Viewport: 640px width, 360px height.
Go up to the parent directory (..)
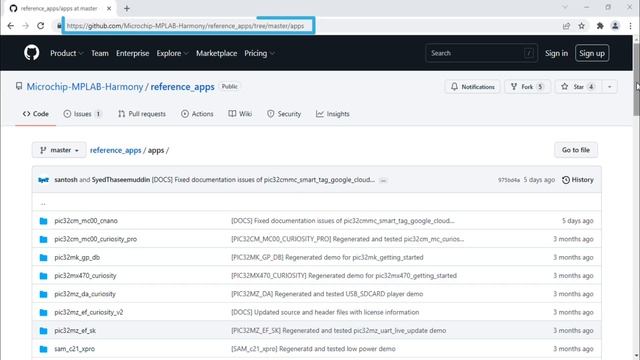(x=43, y=202)
